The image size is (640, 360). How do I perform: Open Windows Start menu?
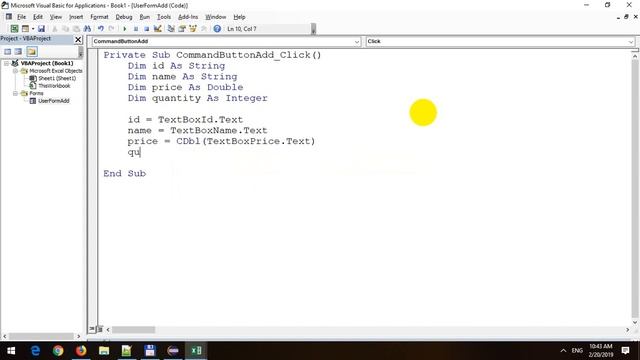[11, 351]
